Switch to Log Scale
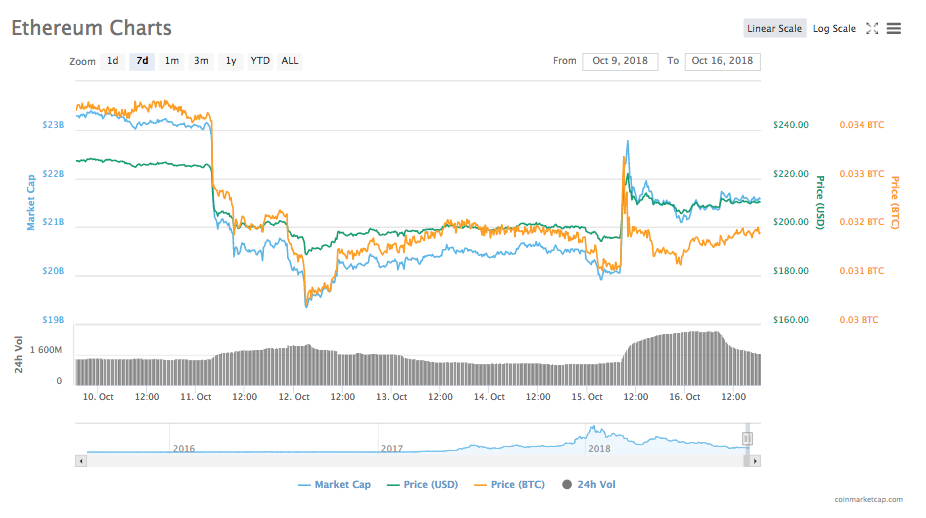This screenshot has height=518, width=926. (x=834, y=28)
